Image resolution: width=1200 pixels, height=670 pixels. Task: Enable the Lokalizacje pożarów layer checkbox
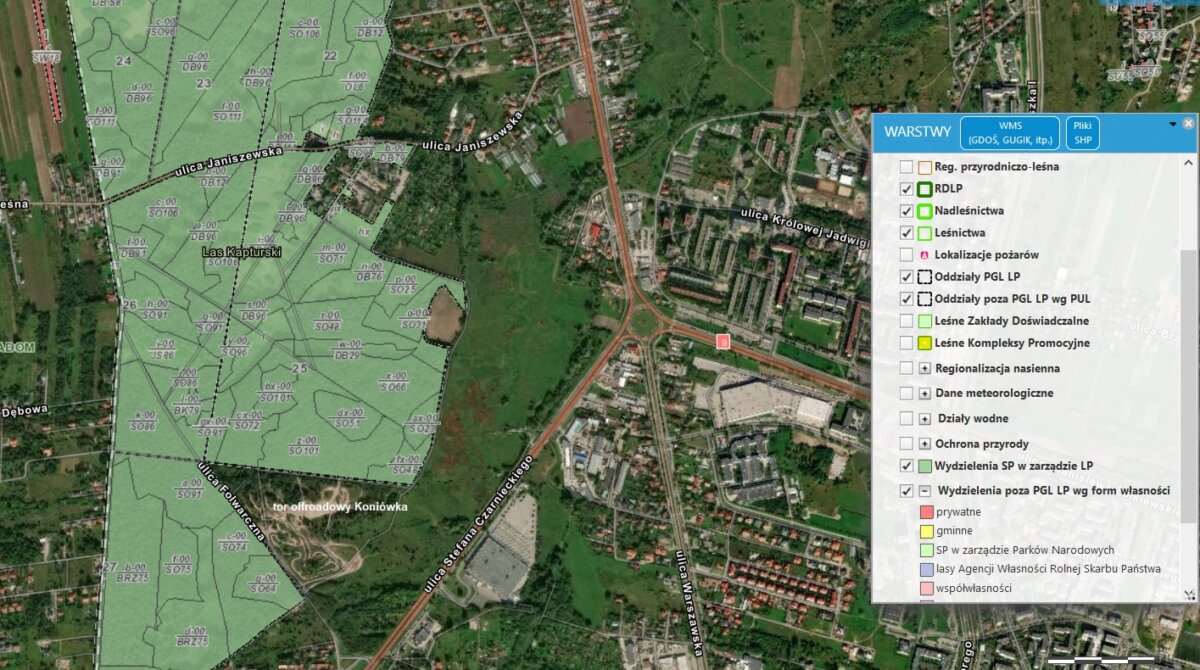click(x=906, y=255)
